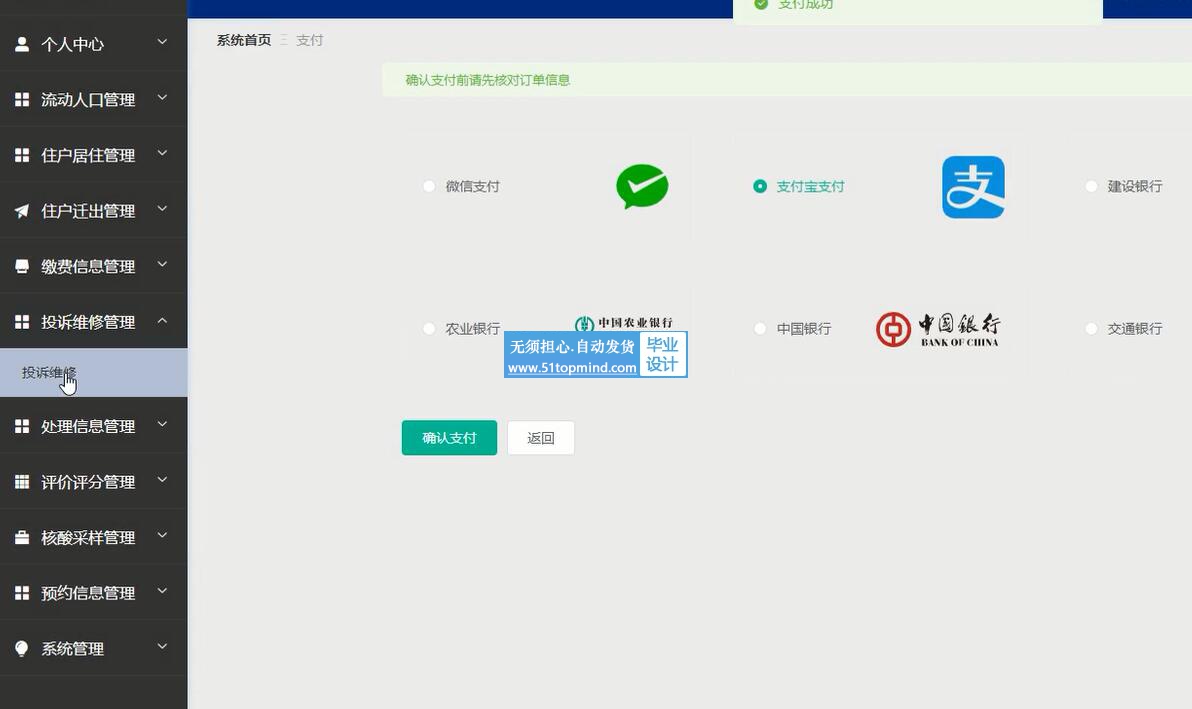The height and width of the screenshot is (709, 1192).
Task: Click the icon beside 缴费信息管理
Action: coord(22,266)
